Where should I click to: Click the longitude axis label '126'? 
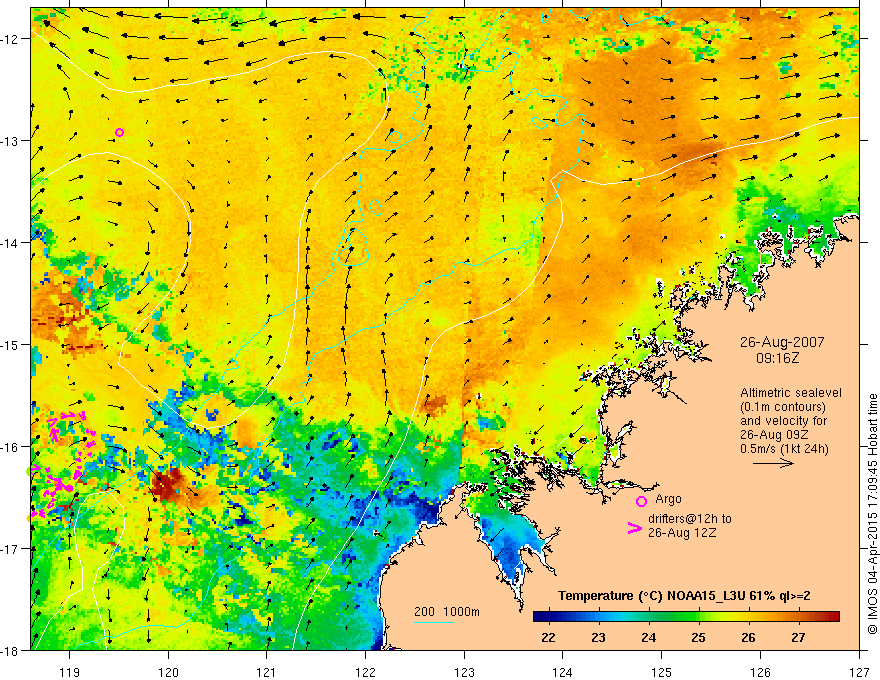pos(760,672)
